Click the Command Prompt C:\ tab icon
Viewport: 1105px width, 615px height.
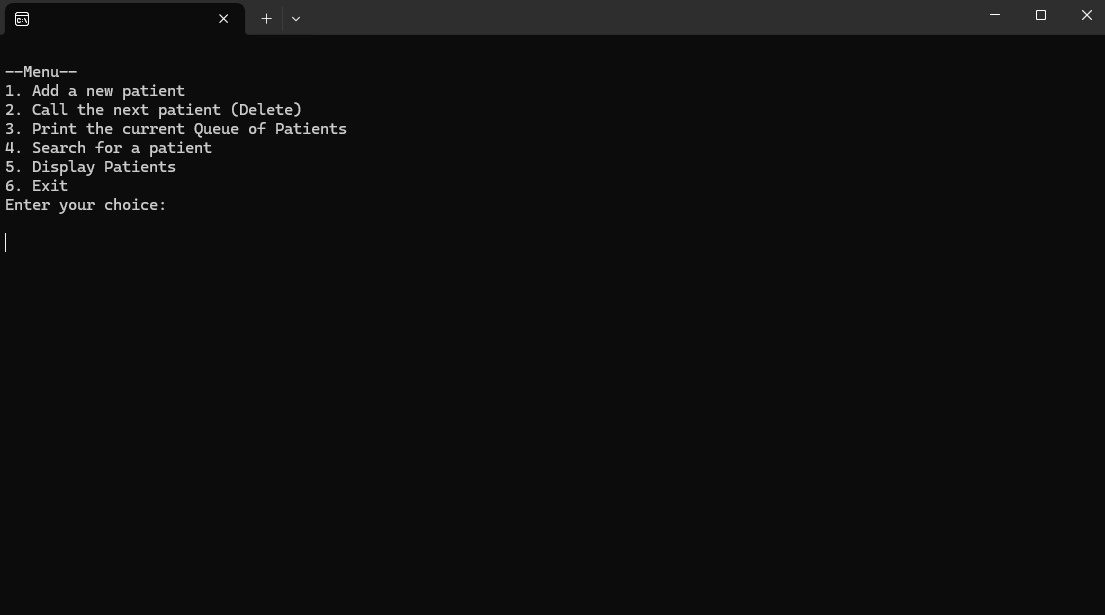click(20, 18)
